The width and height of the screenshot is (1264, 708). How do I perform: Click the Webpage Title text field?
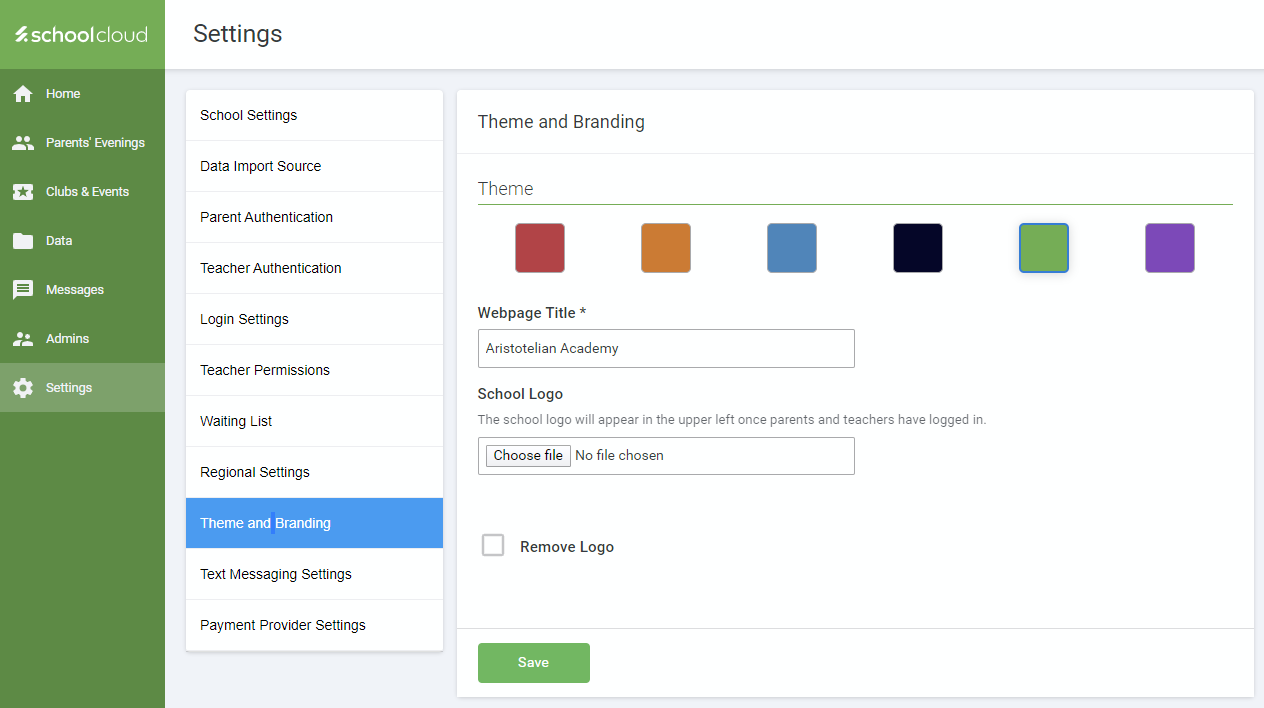666,349
